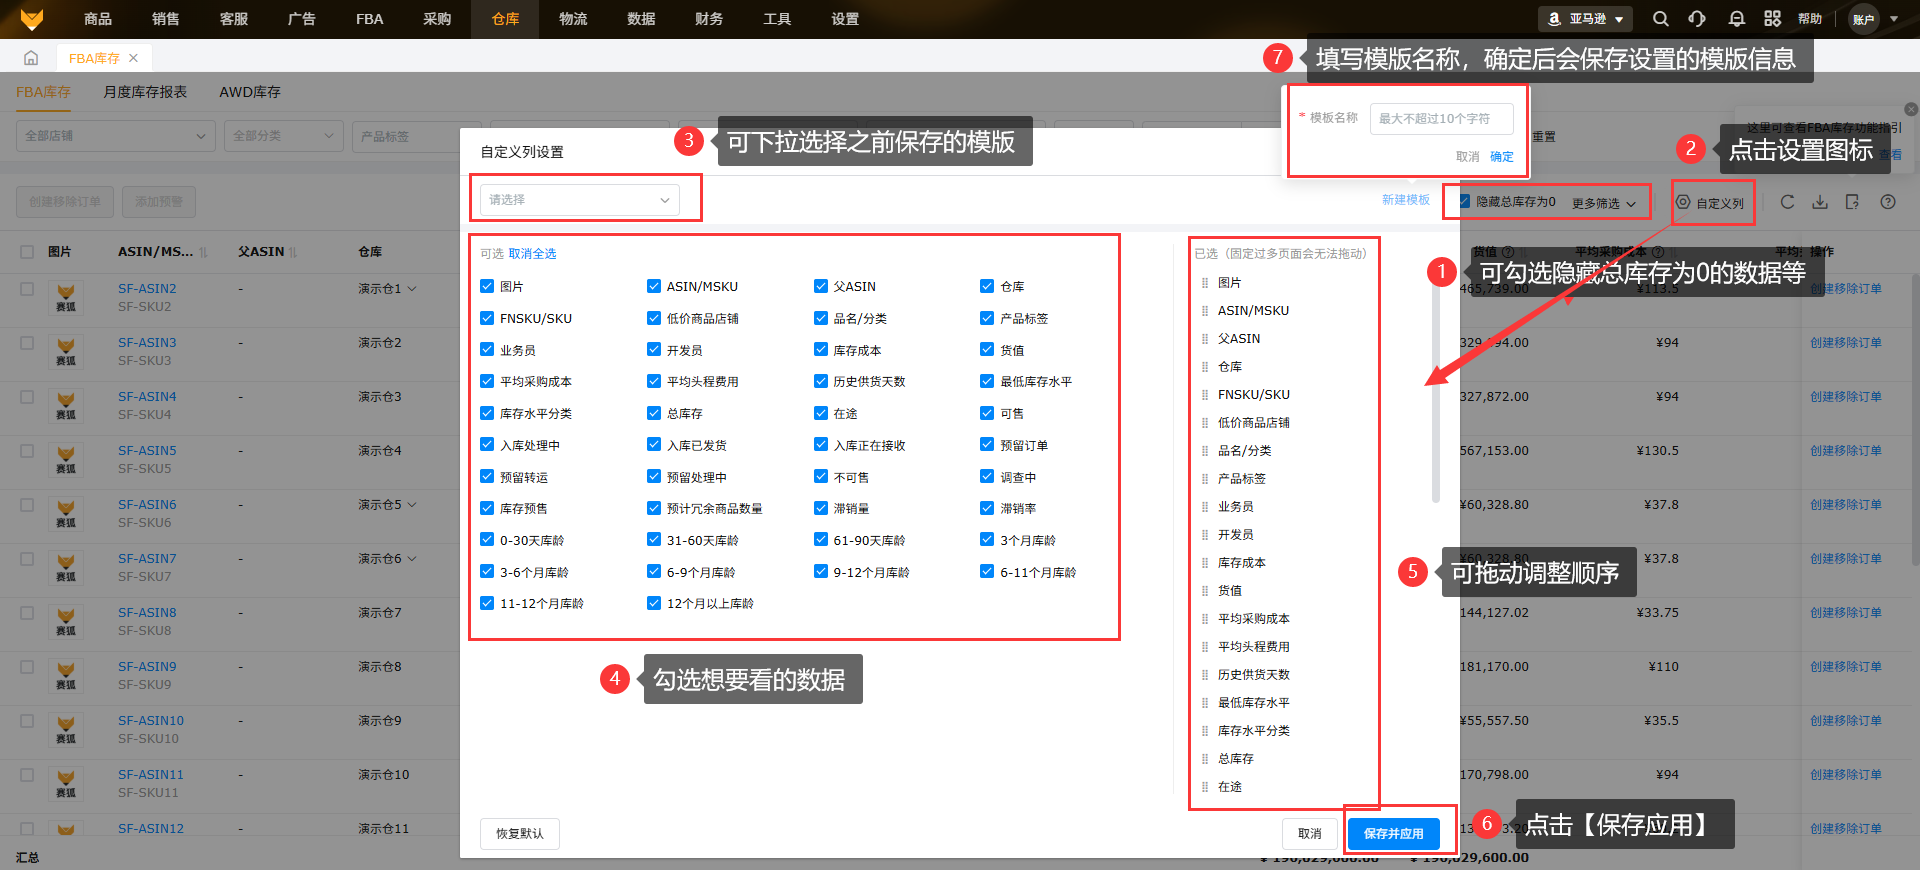Click the 模板名称 input field

(x=1440, y=118)
